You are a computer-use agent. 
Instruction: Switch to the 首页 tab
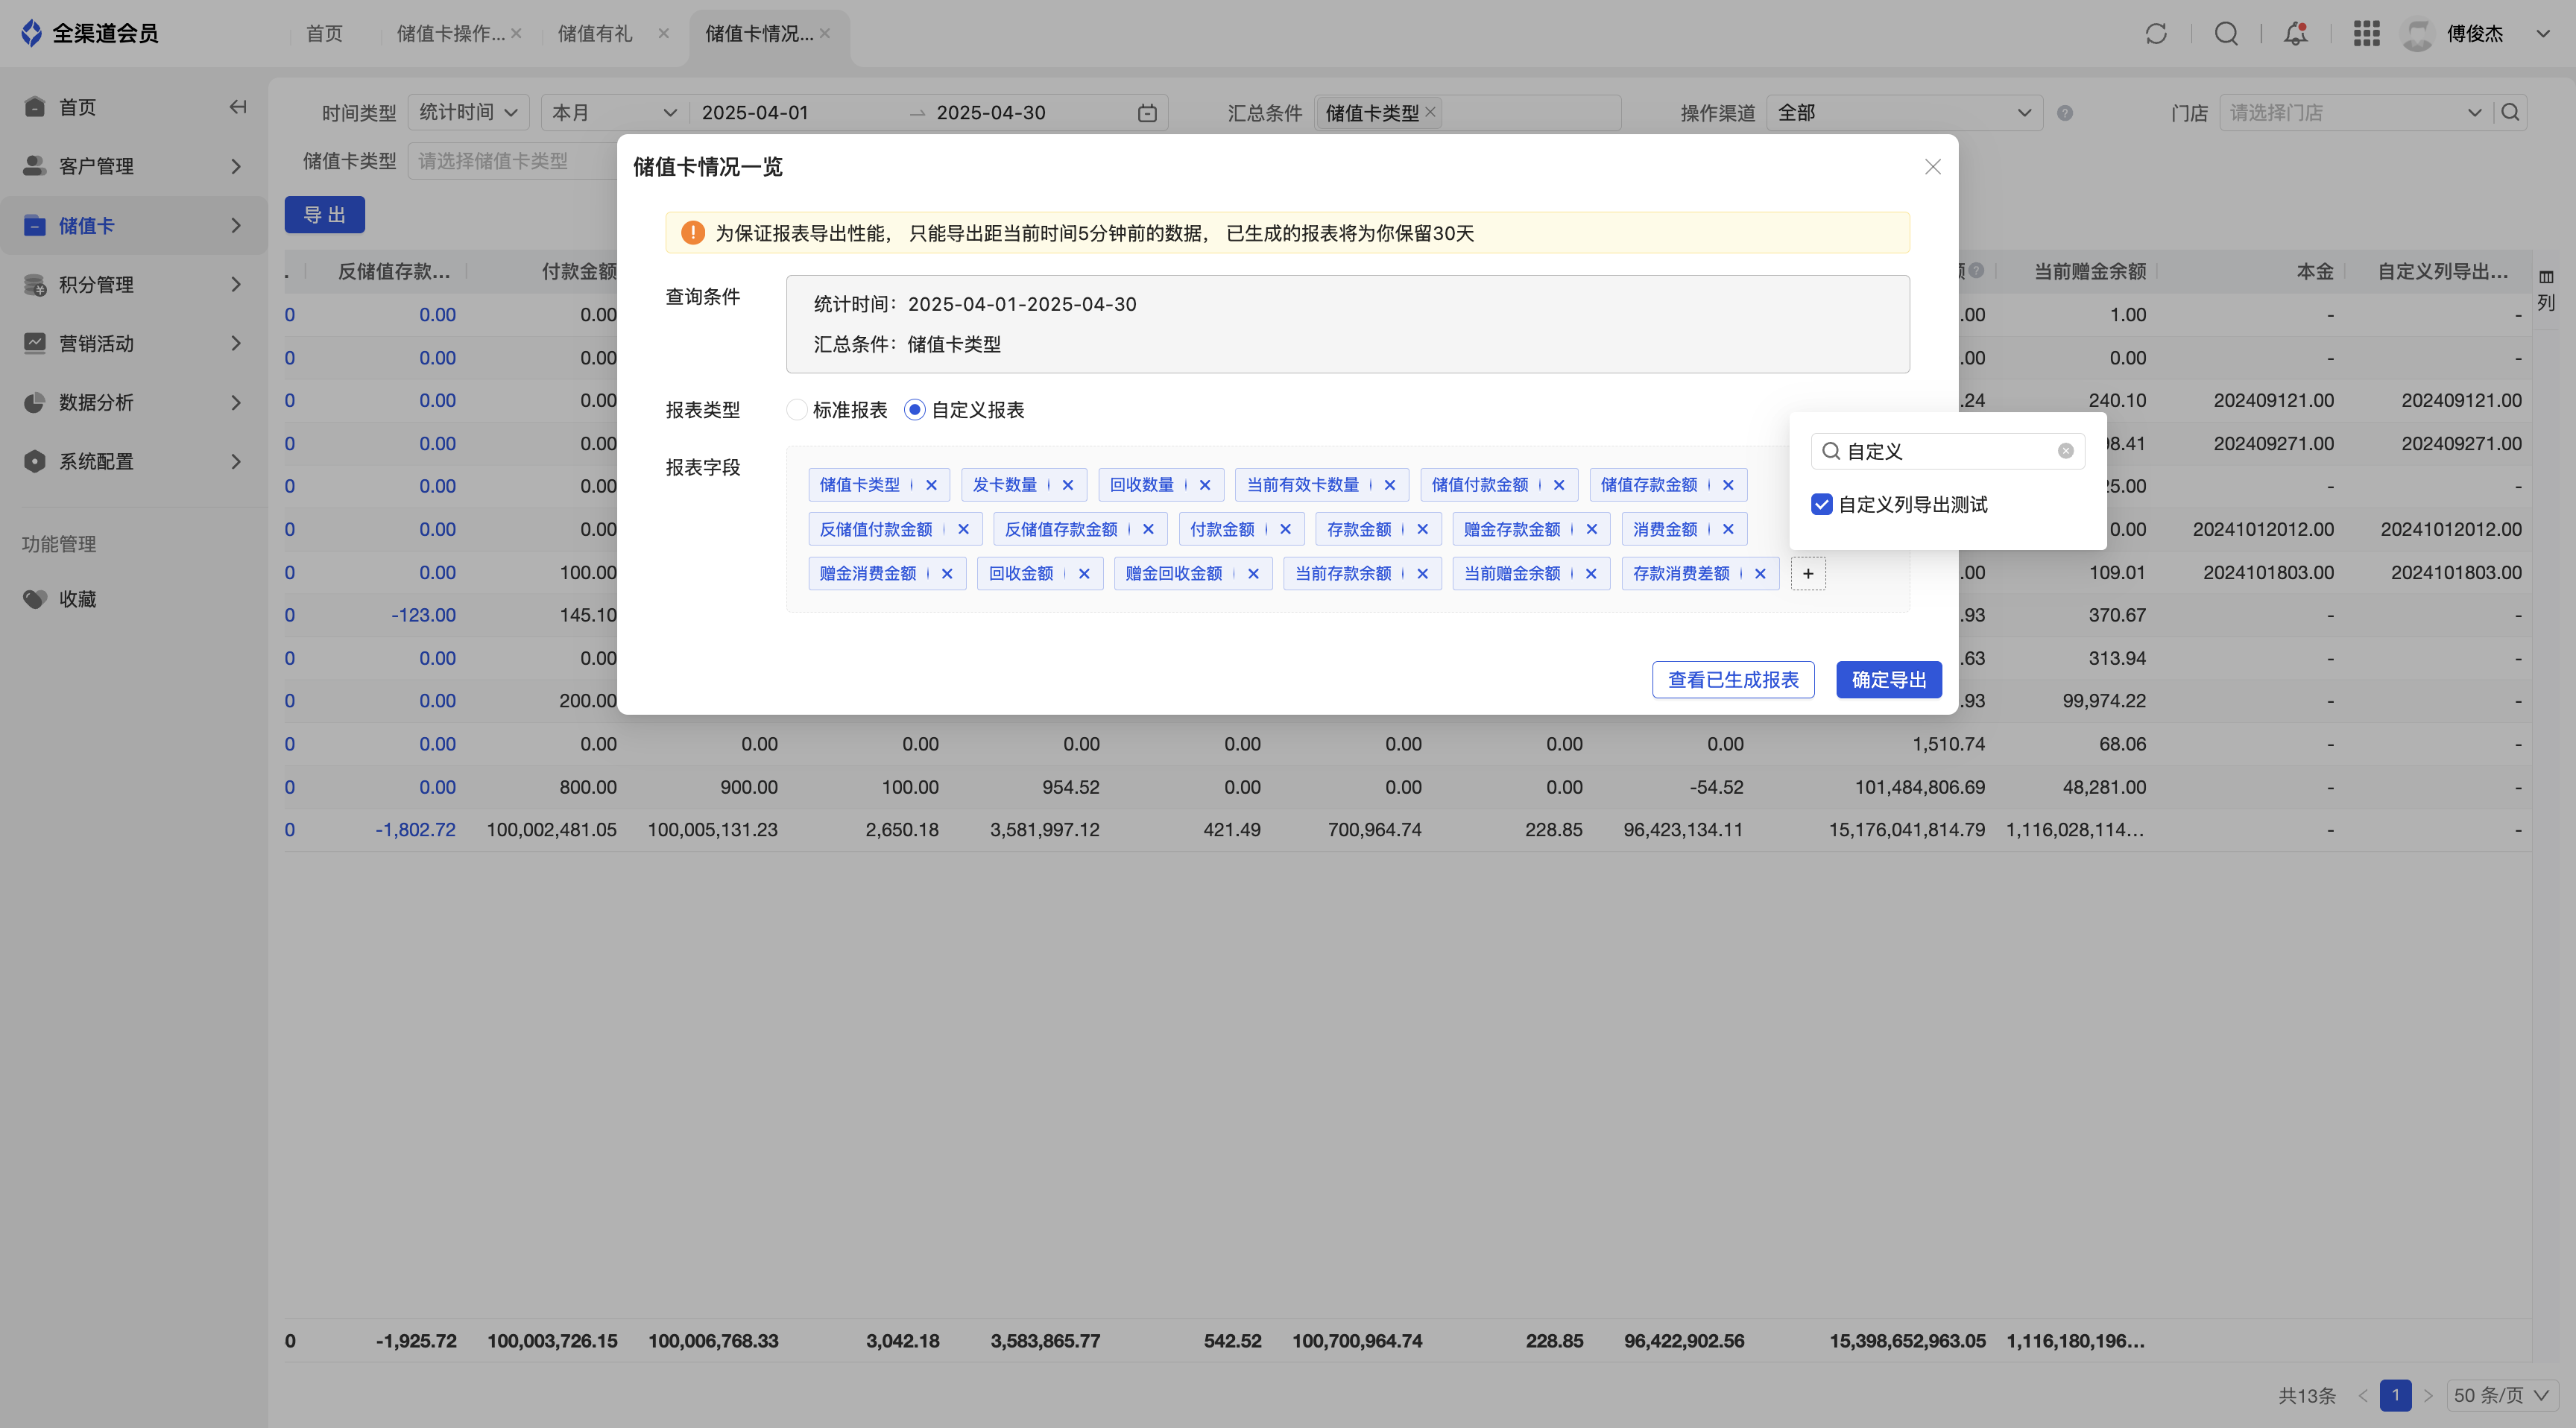[x=324, y=34]
